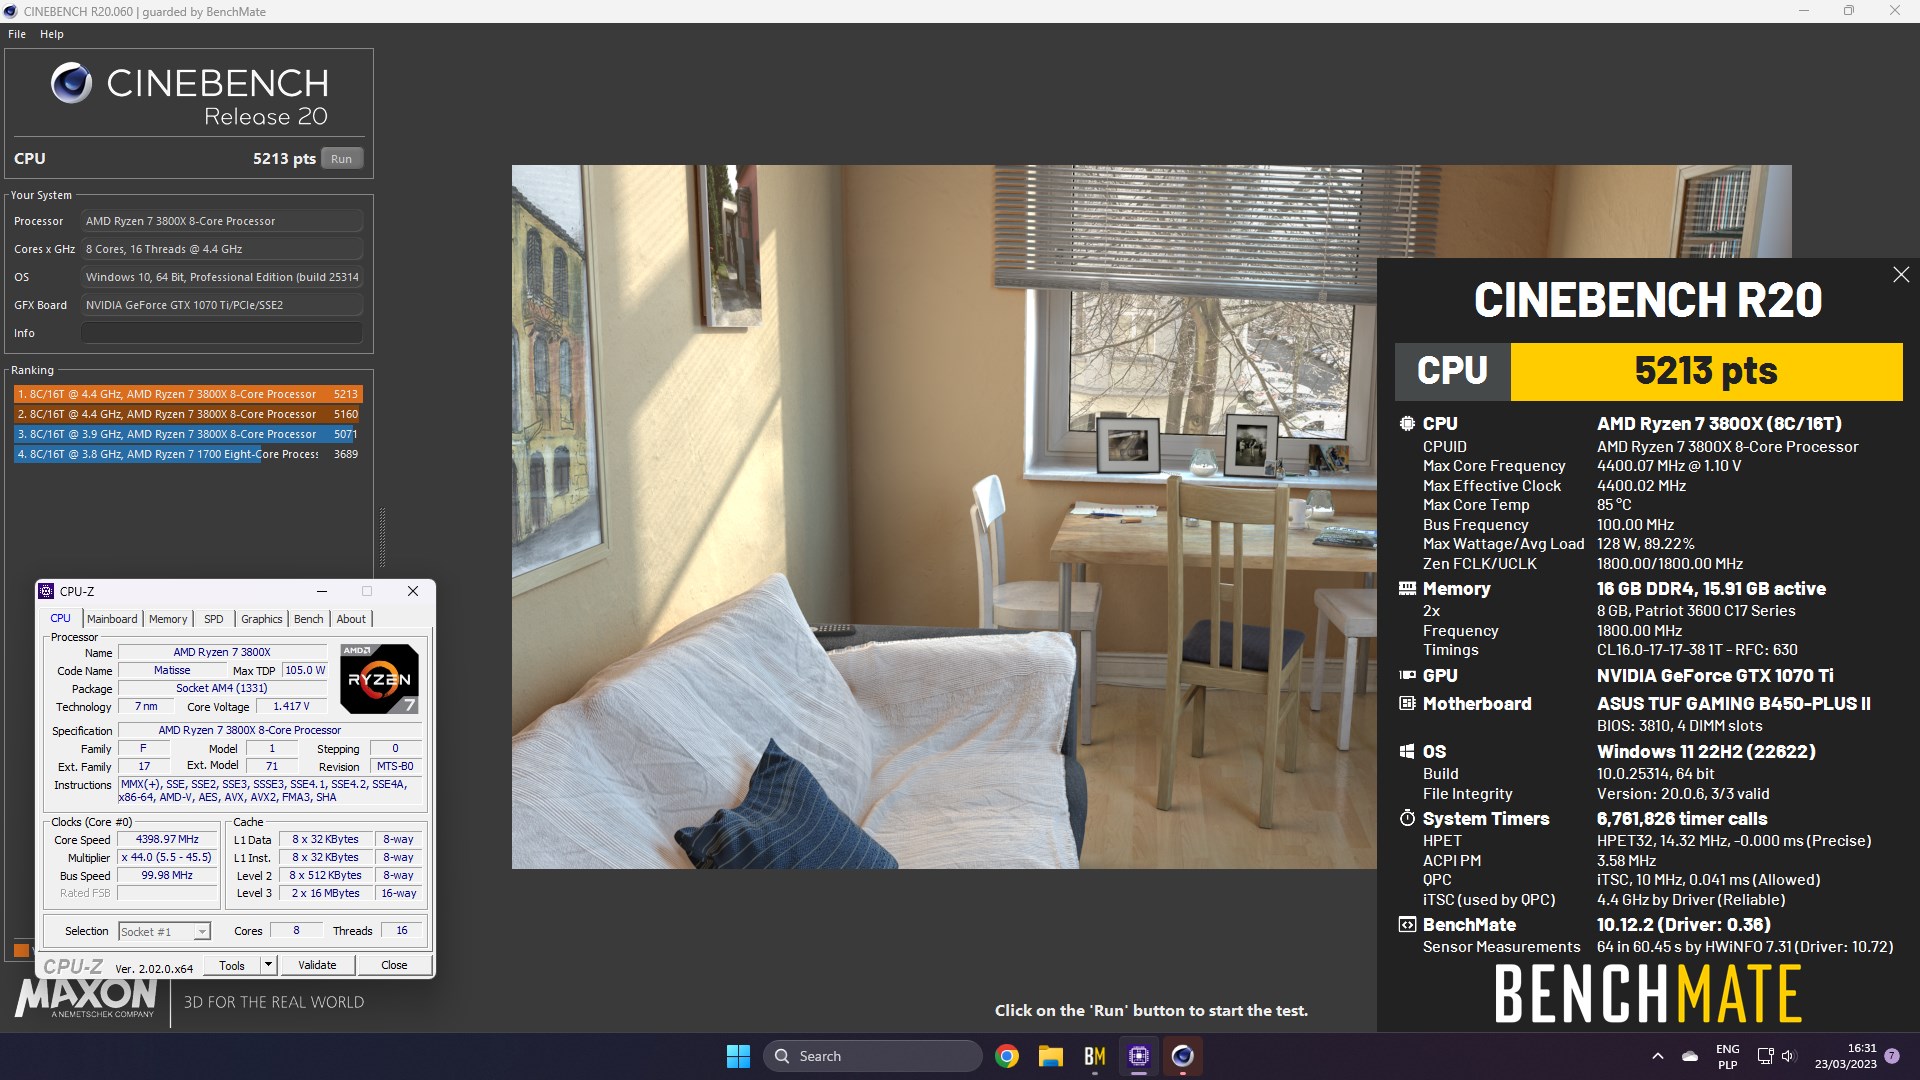
Task: Click the Close button in CPU-Z
Action: point(394,966)
